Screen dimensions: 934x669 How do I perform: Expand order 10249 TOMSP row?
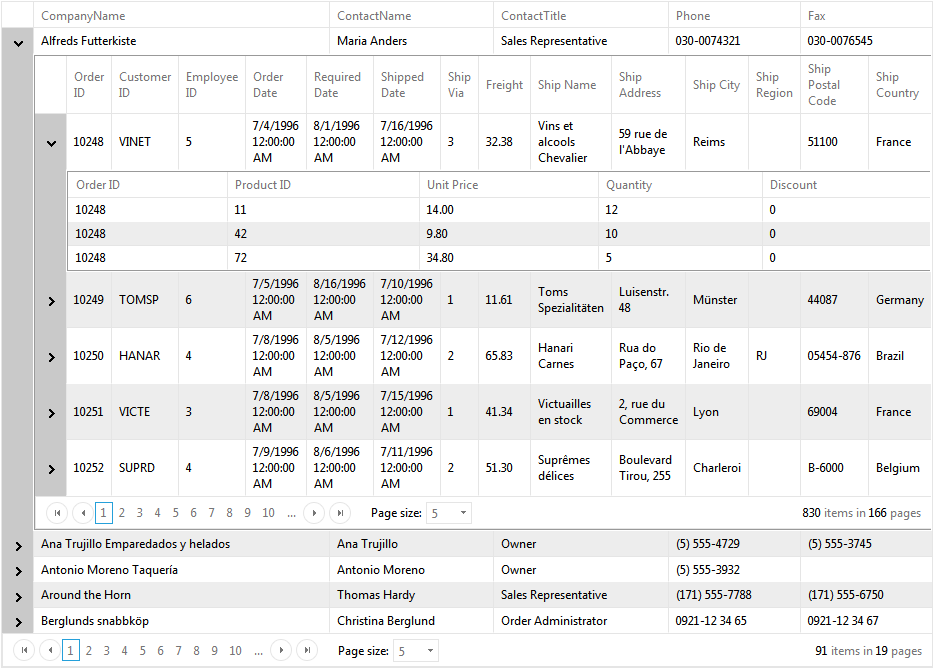click(x=51, y=300)
